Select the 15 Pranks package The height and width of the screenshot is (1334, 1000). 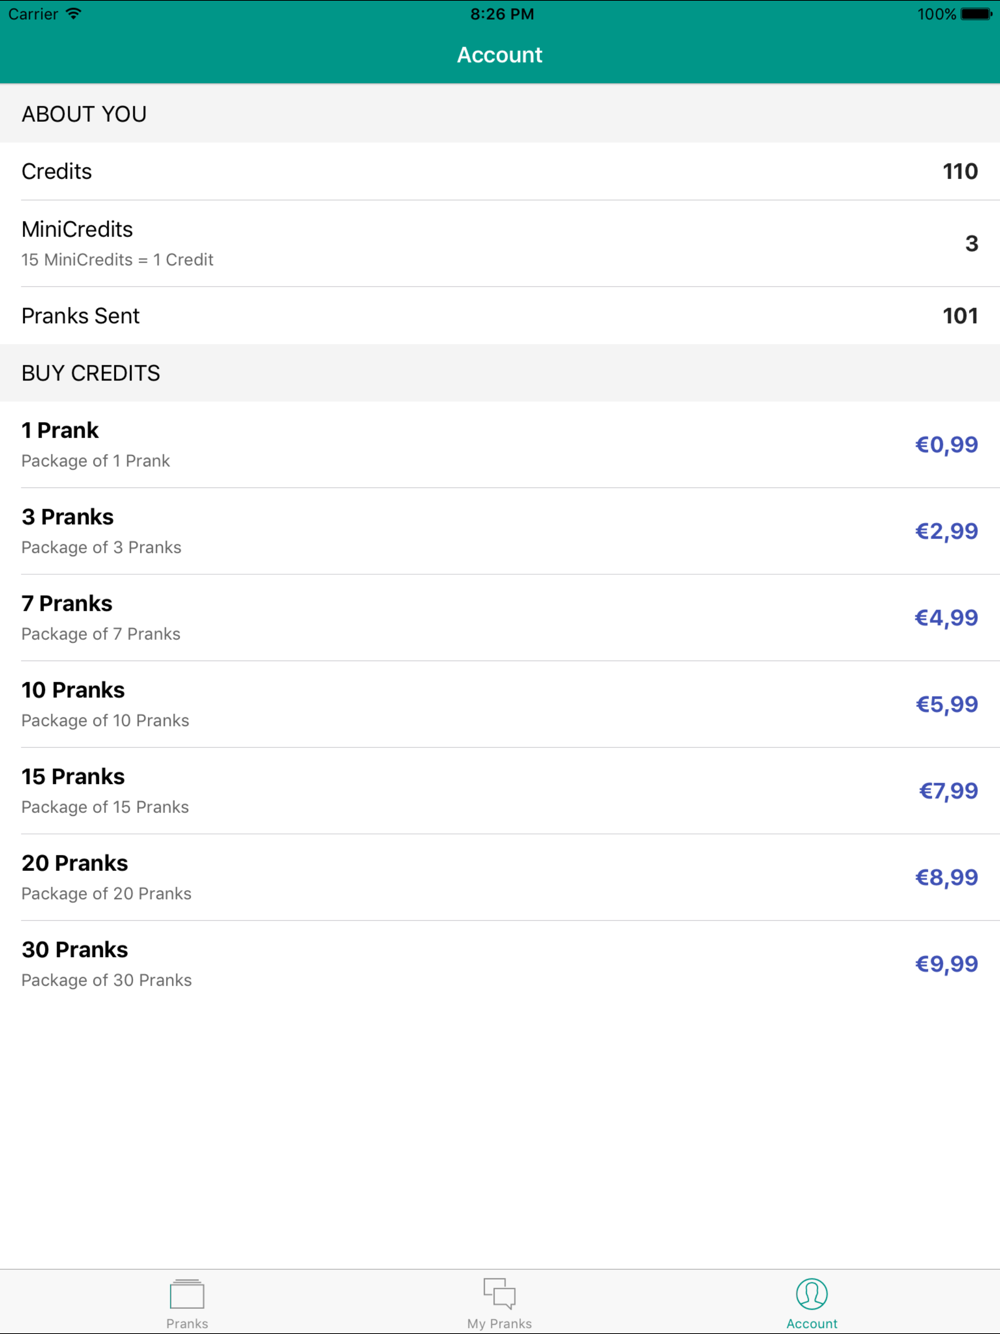tap(500, 791)
